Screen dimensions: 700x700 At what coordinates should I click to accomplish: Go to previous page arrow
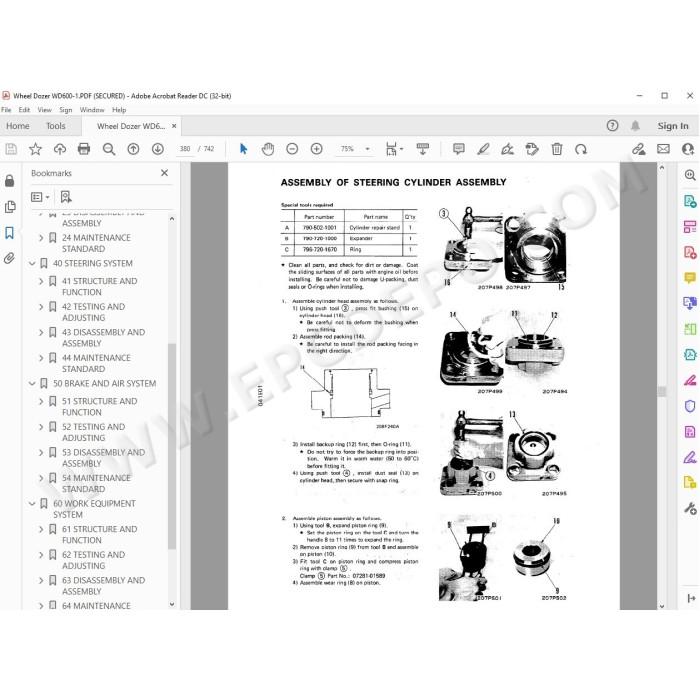[x=133, y=149]
